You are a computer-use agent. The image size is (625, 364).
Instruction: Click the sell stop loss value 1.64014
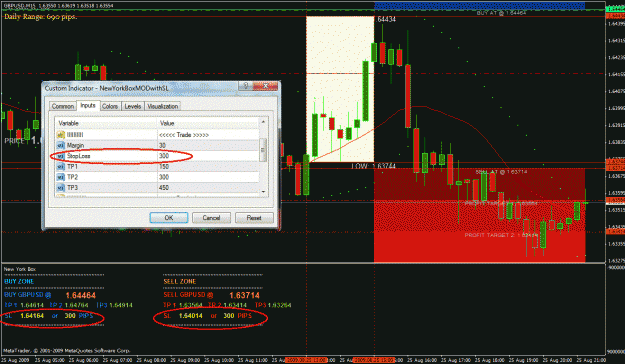(191, 316)
